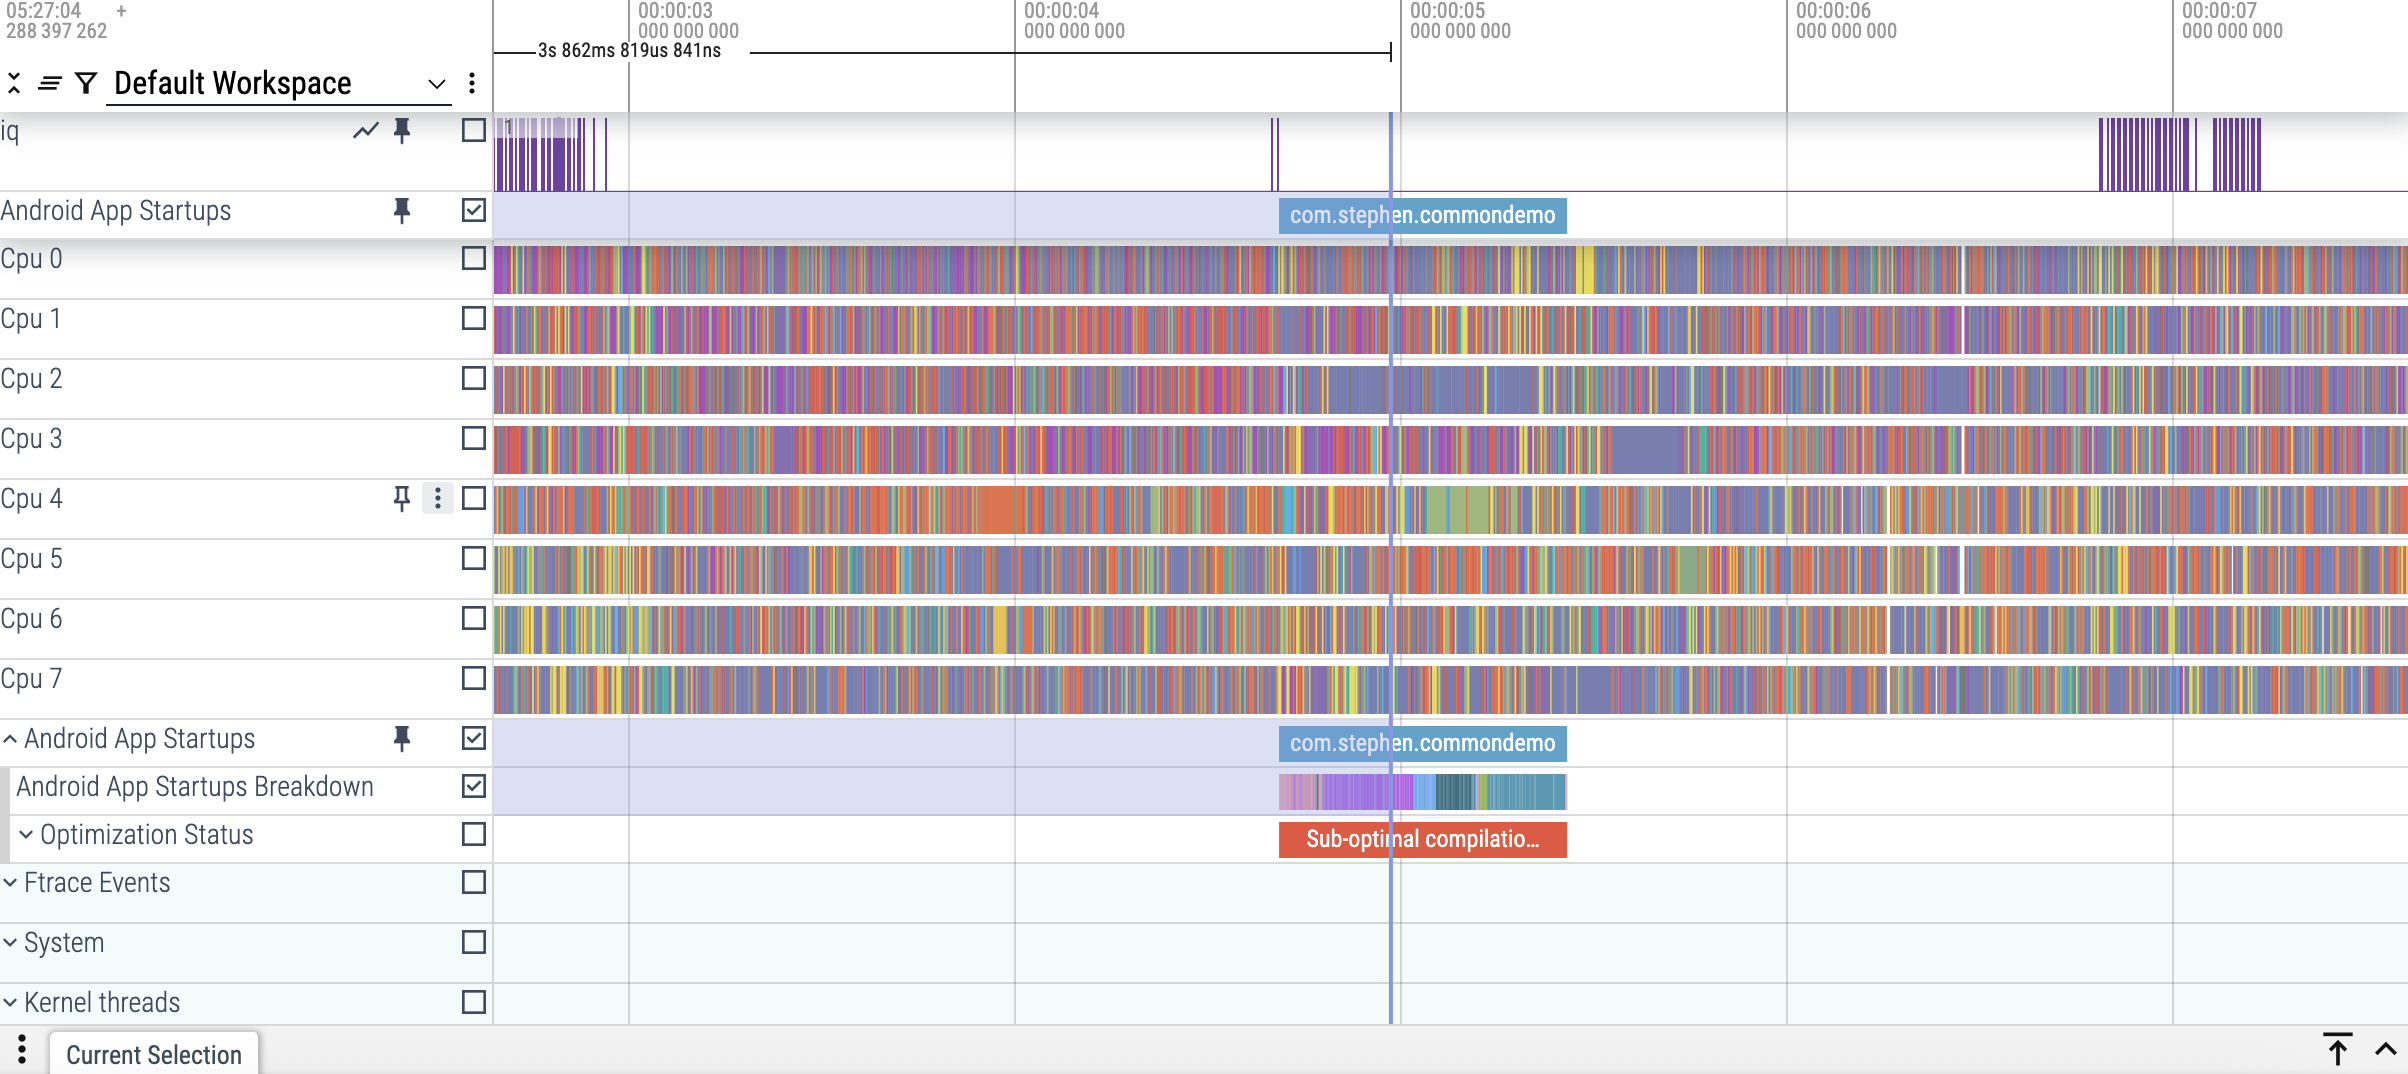Open workspace three-dot options menu
The height and width of the screenshot is (1074, 2408).
pyautogui.click(x=472, y=83)
